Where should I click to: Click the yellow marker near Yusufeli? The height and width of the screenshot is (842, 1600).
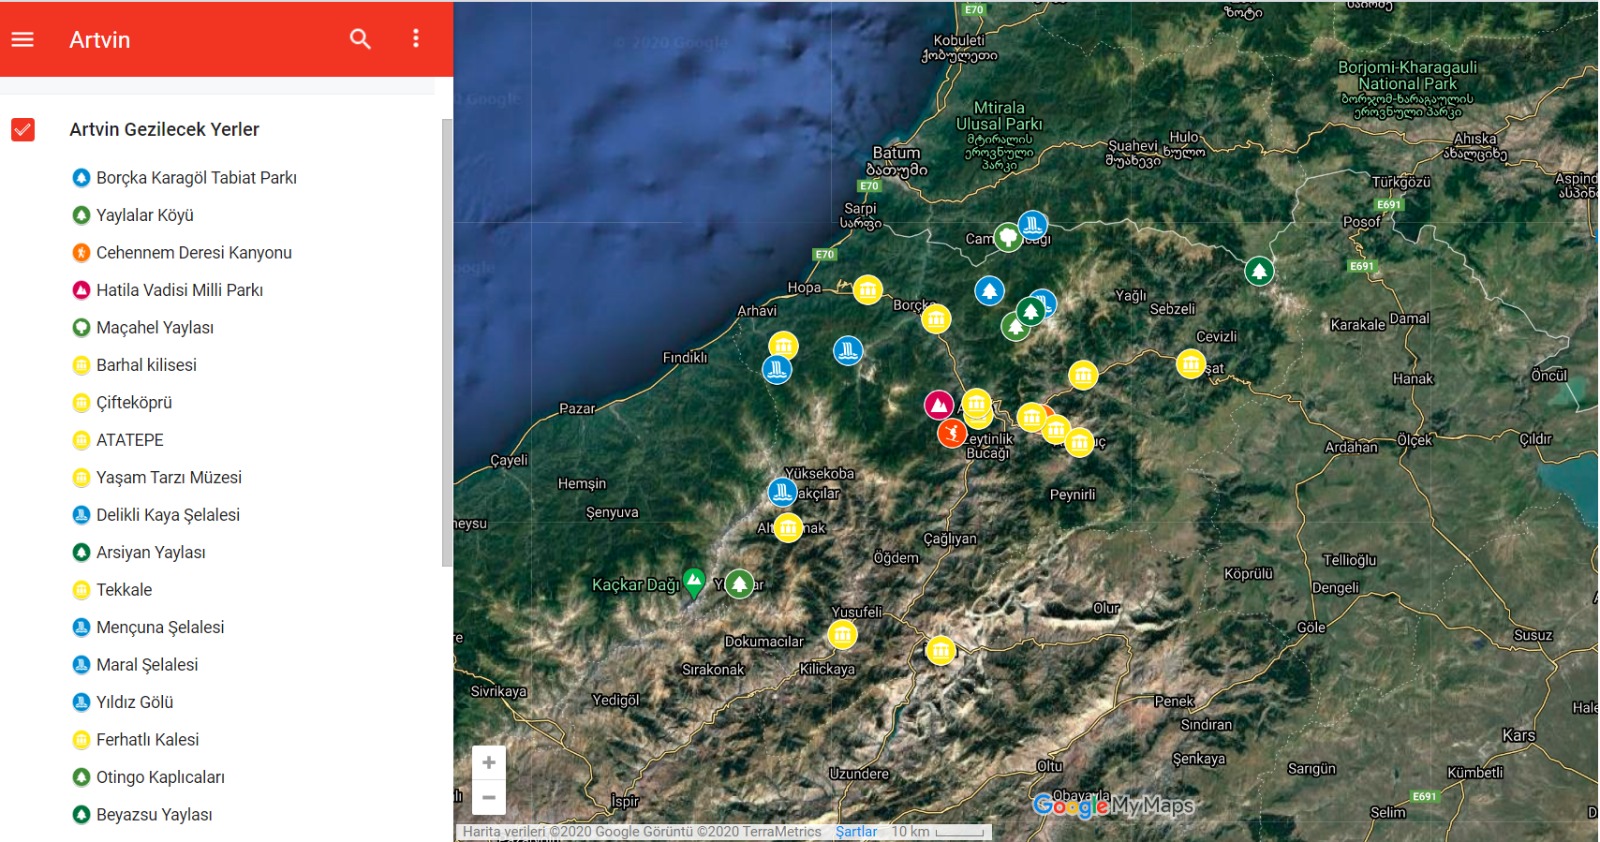click(x=843, y=634)
